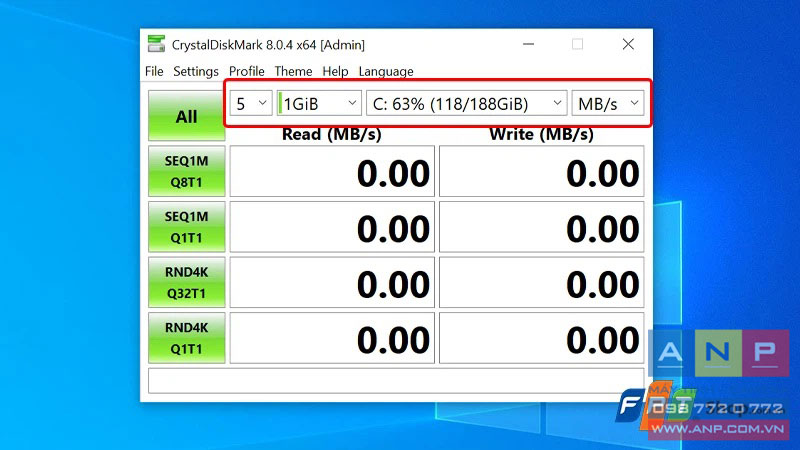This screenshot has height=450, width=800.
Task: Open the File menu
Action: pos(154,71)
